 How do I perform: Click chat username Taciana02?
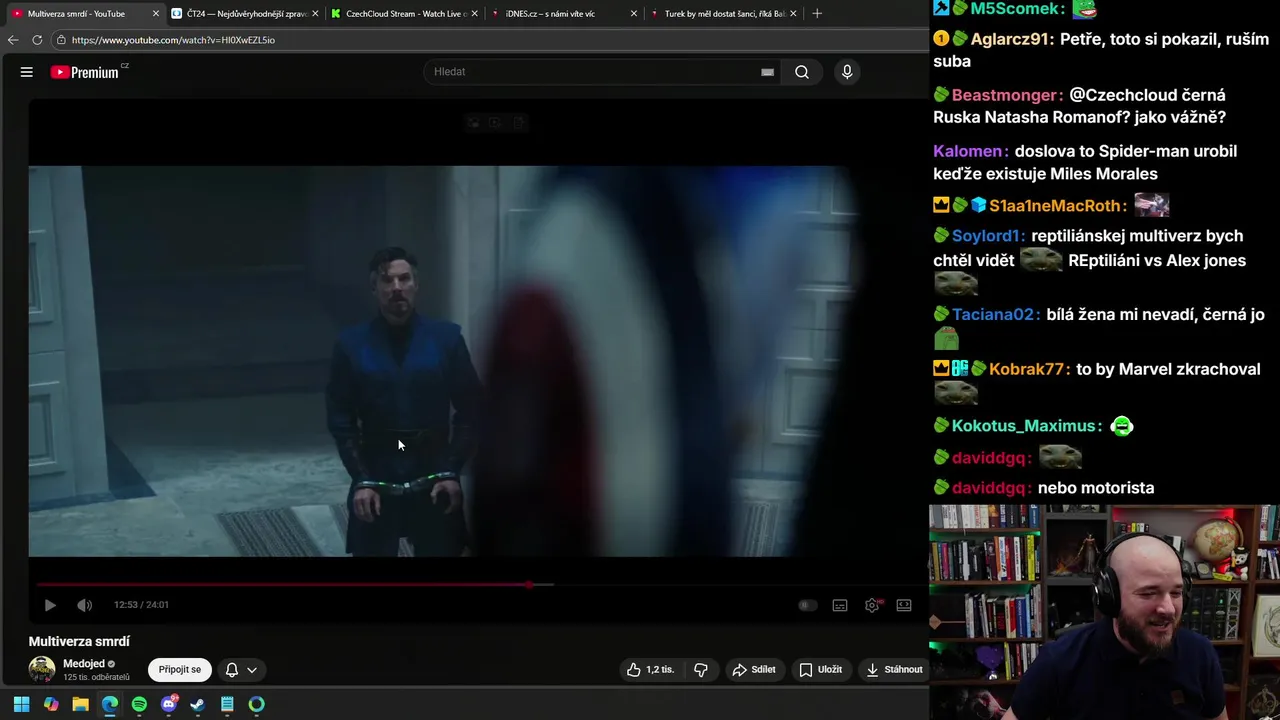[x=993, y=315]
